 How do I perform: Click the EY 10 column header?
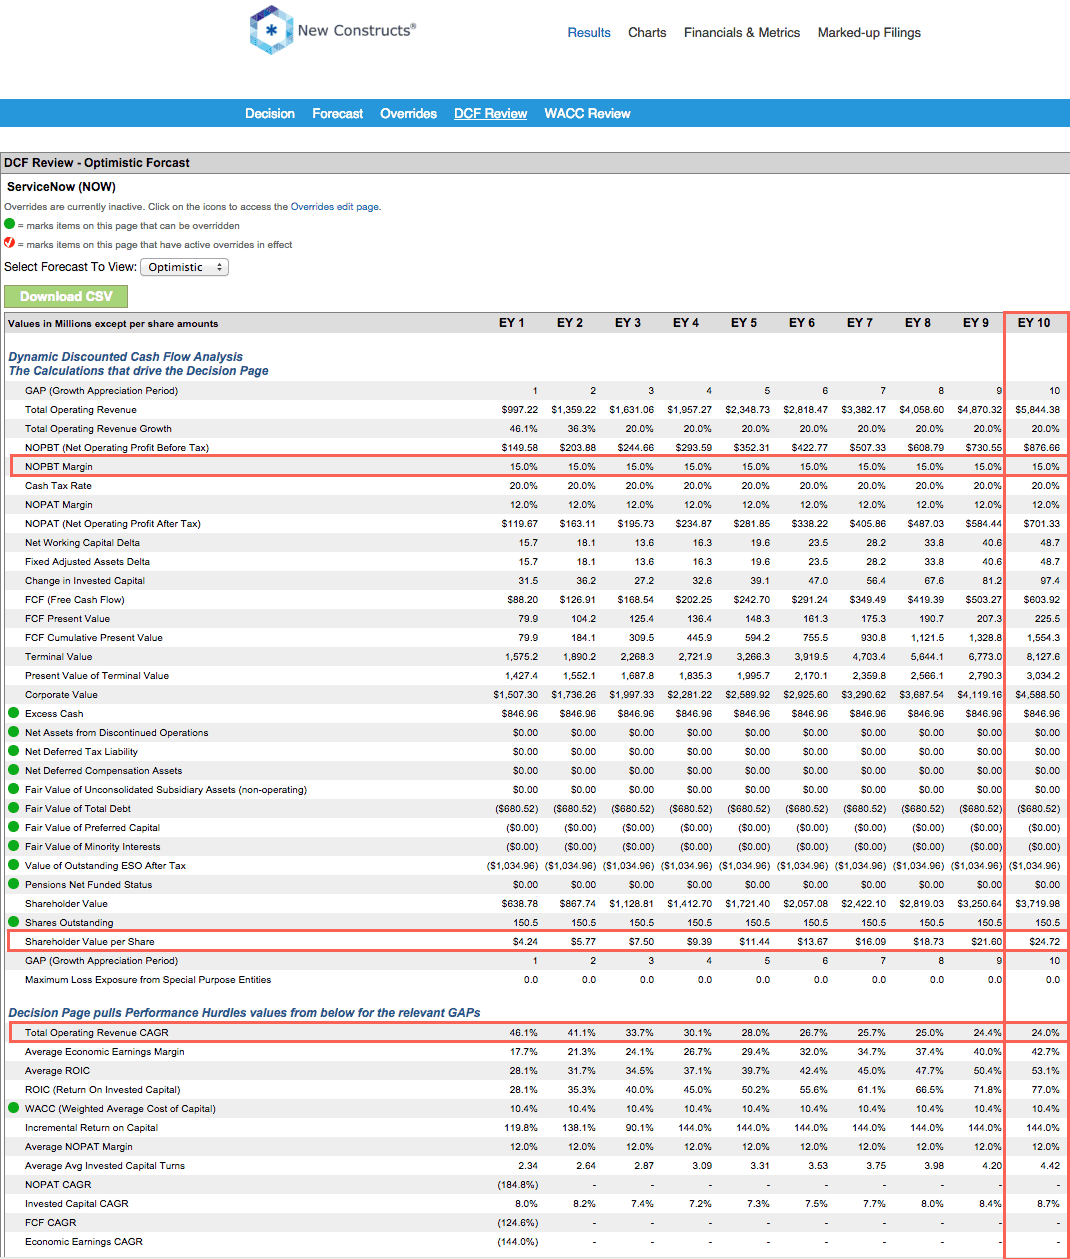1034,323
